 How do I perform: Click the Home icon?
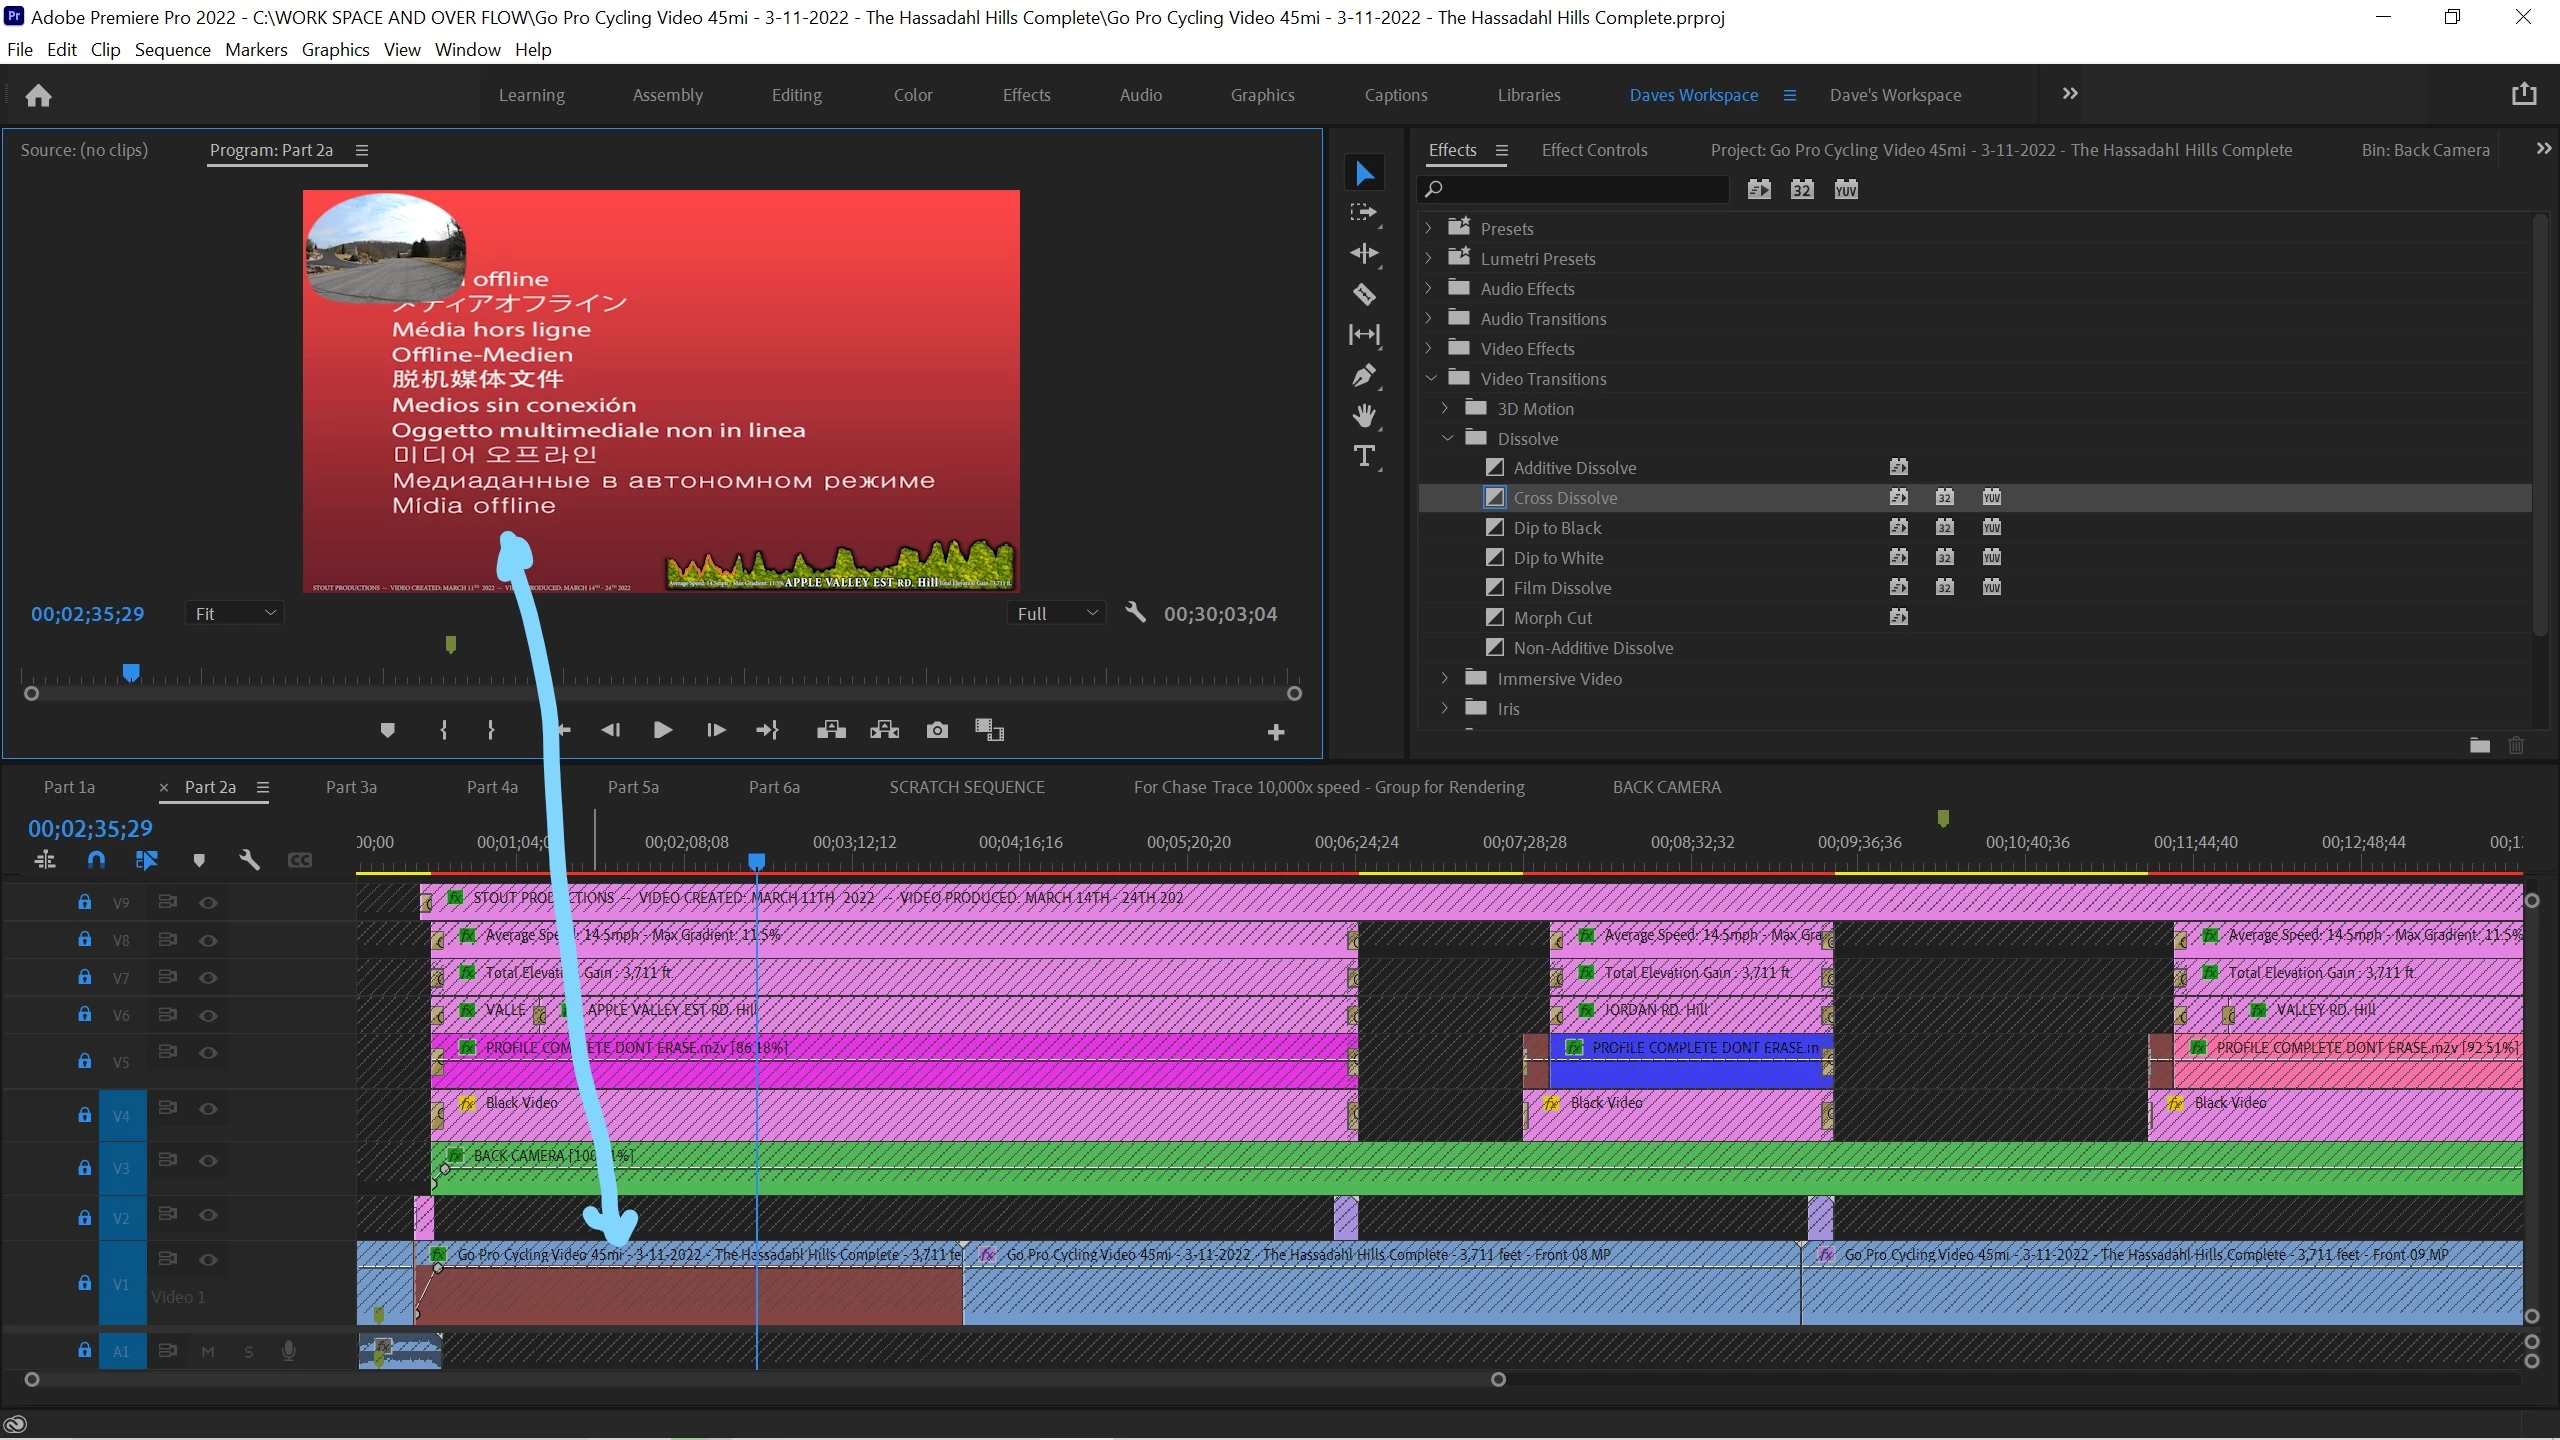(x=38, y=95)
